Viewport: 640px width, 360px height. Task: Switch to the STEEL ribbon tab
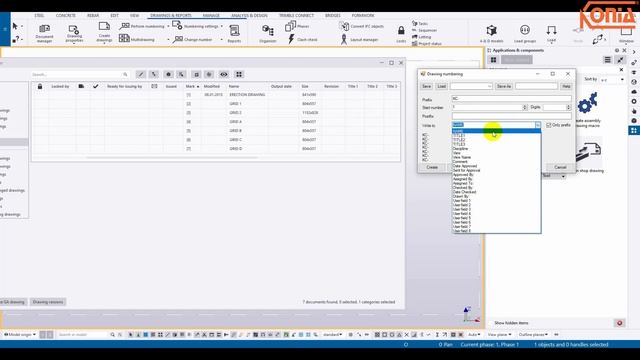39,16
